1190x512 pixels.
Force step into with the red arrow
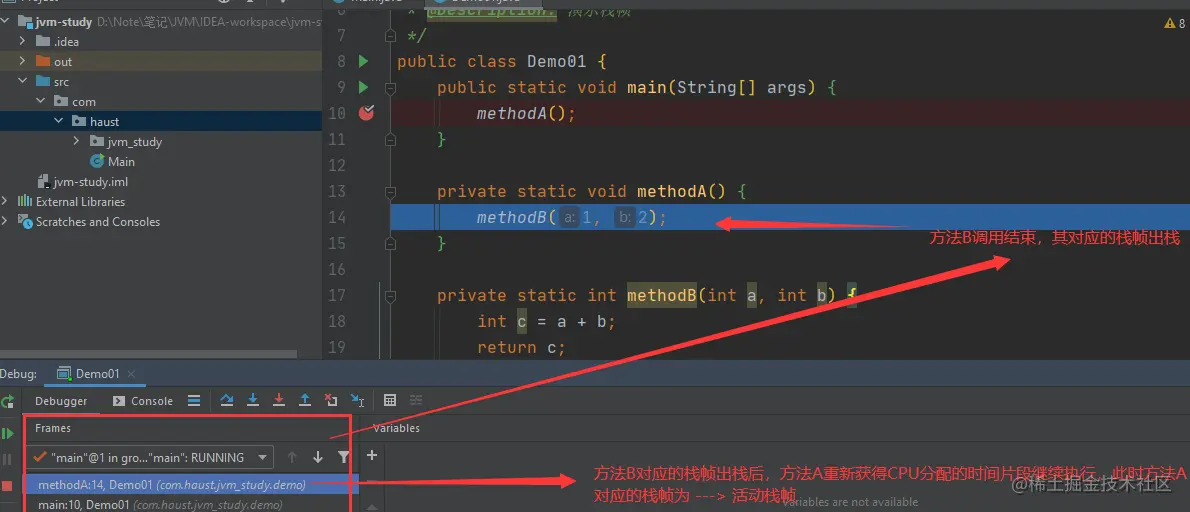279,400
